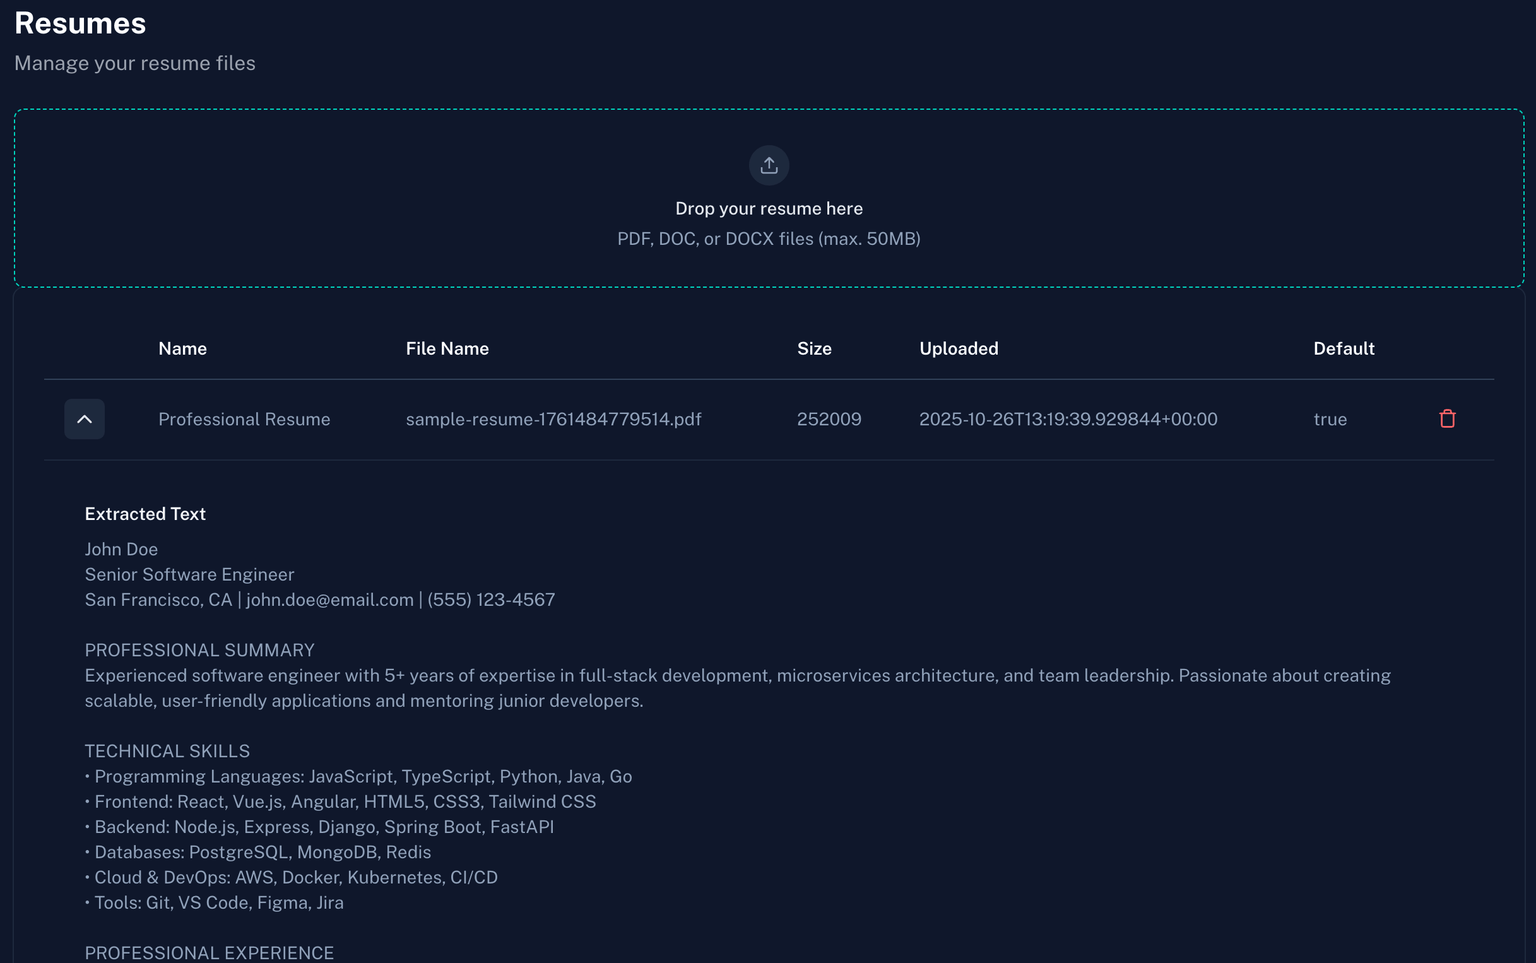
Task: Click the default value 'true' in row
Action: point(1329,419)
